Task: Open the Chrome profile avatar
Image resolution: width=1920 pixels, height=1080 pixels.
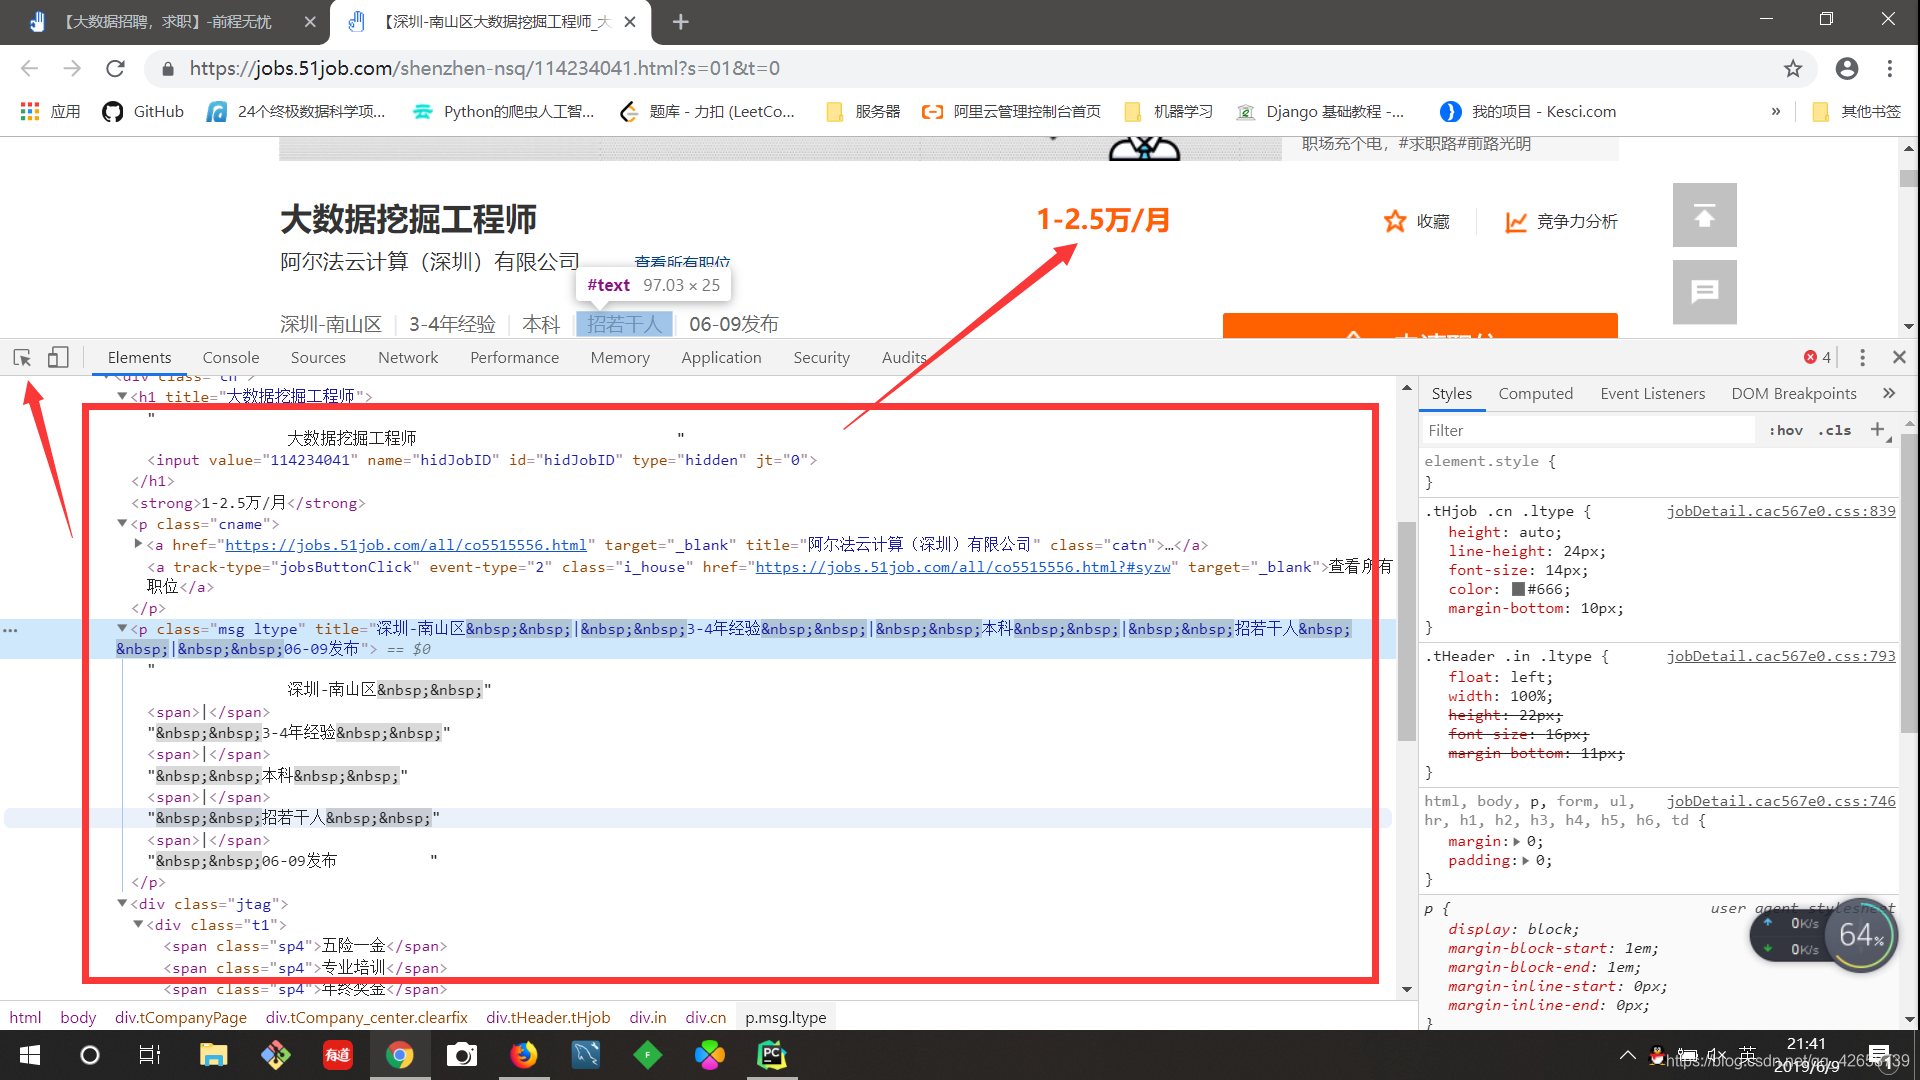Action: point(1847,68)
